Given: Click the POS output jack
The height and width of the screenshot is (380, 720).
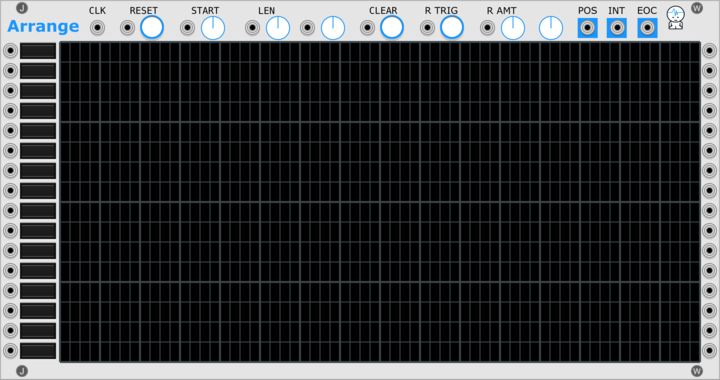Looking at the screenshot, I should click(587, 28).
